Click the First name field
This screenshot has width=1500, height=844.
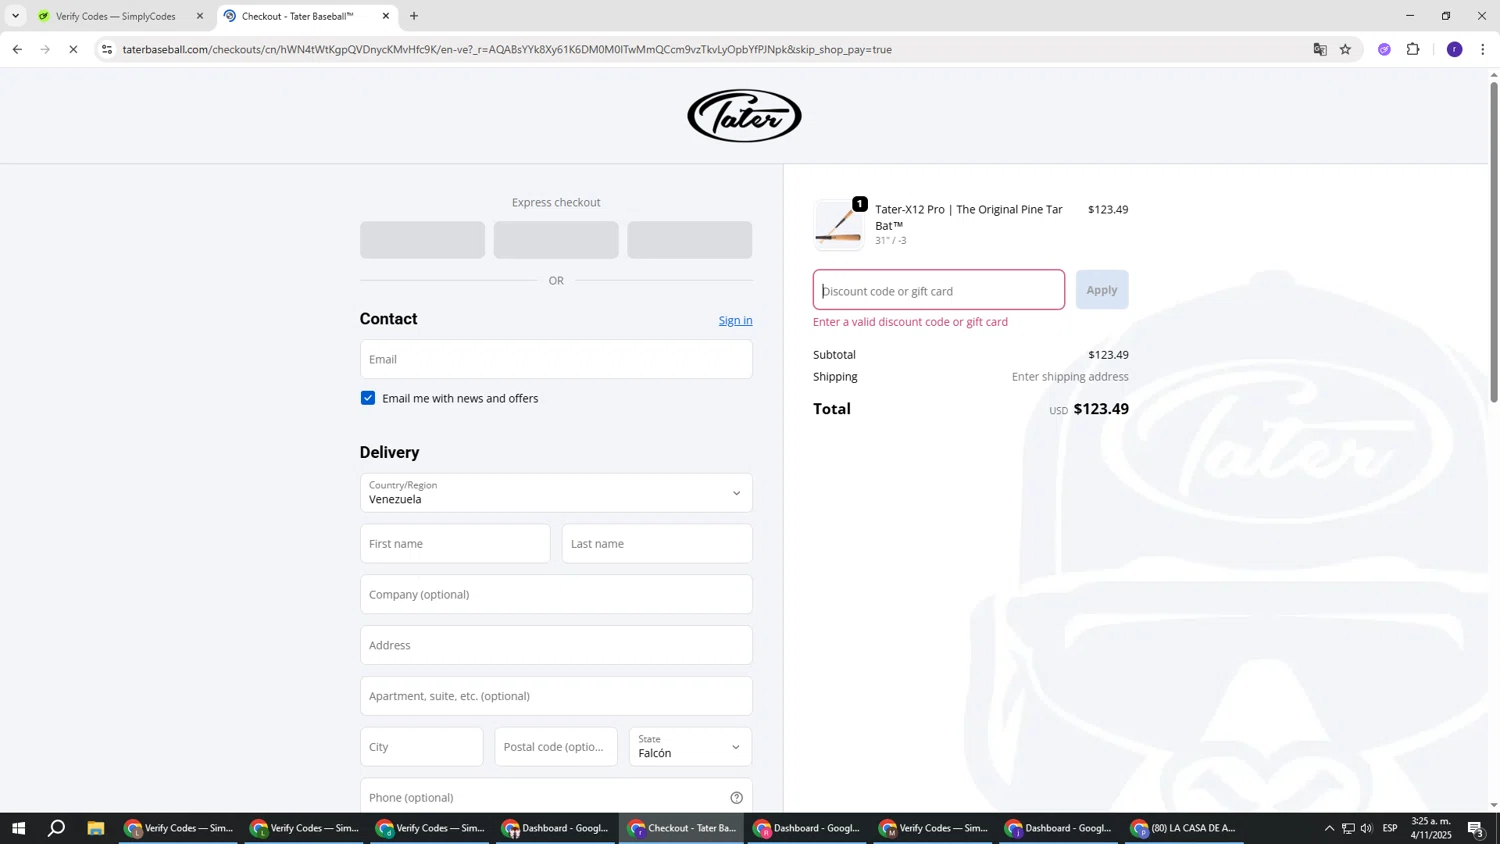click(x=455, y=544)
